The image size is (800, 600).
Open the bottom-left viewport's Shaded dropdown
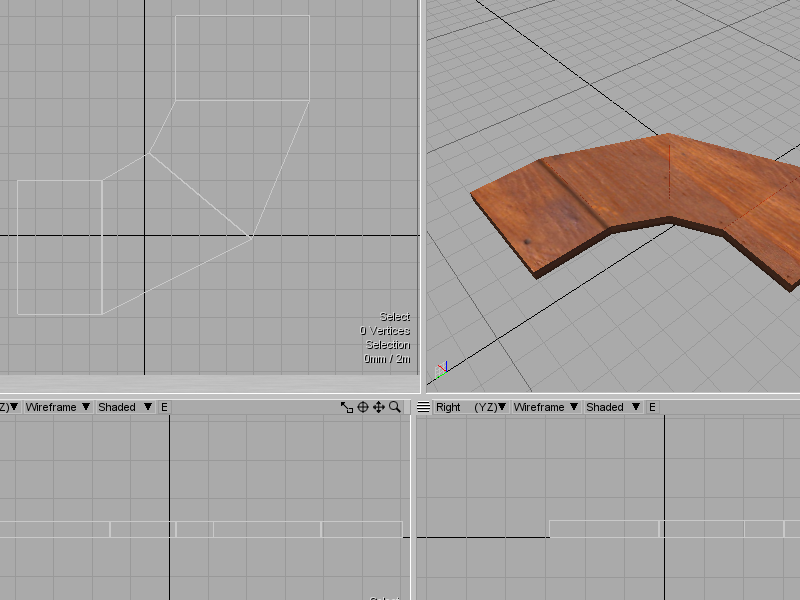click(125, 407)
